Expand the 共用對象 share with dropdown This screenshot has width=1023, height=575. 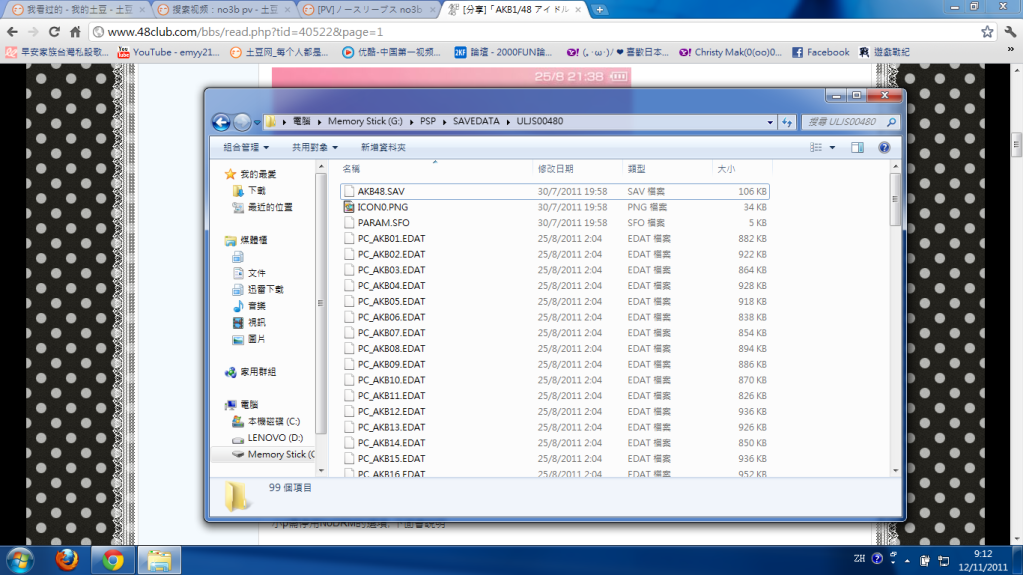click(315, 147)
